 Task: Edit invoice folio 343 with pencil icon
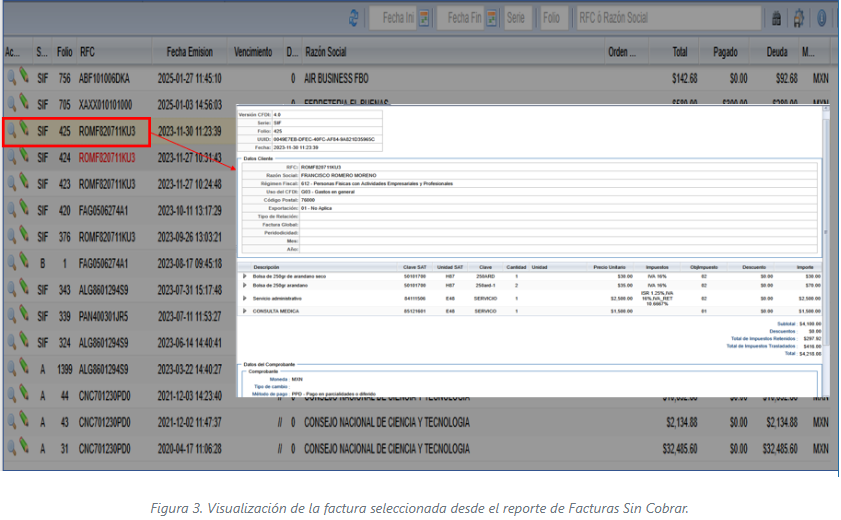coord(24,290)
